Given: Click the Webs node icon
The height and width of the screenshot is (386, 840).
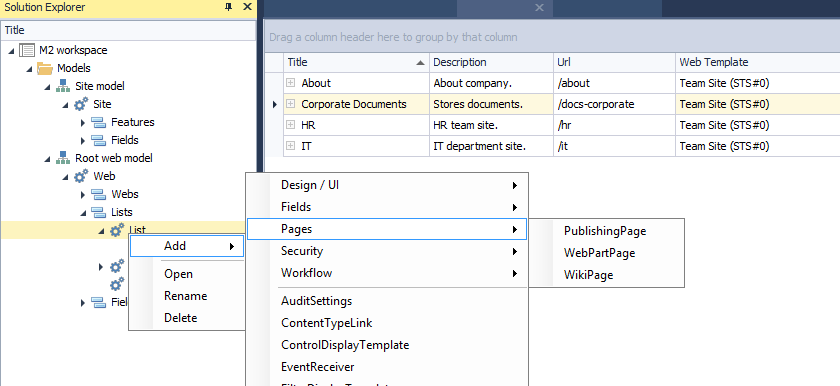Looking at the screenshot, I should tap(99, 194).
